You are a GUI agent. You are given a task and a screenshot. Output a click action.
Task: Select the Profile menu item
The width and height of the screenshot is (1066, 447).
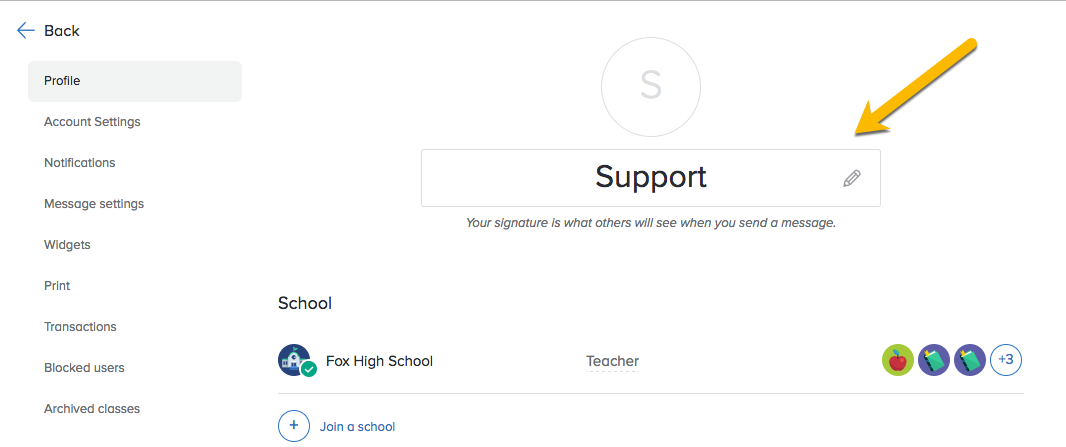[x=135, y=82]
